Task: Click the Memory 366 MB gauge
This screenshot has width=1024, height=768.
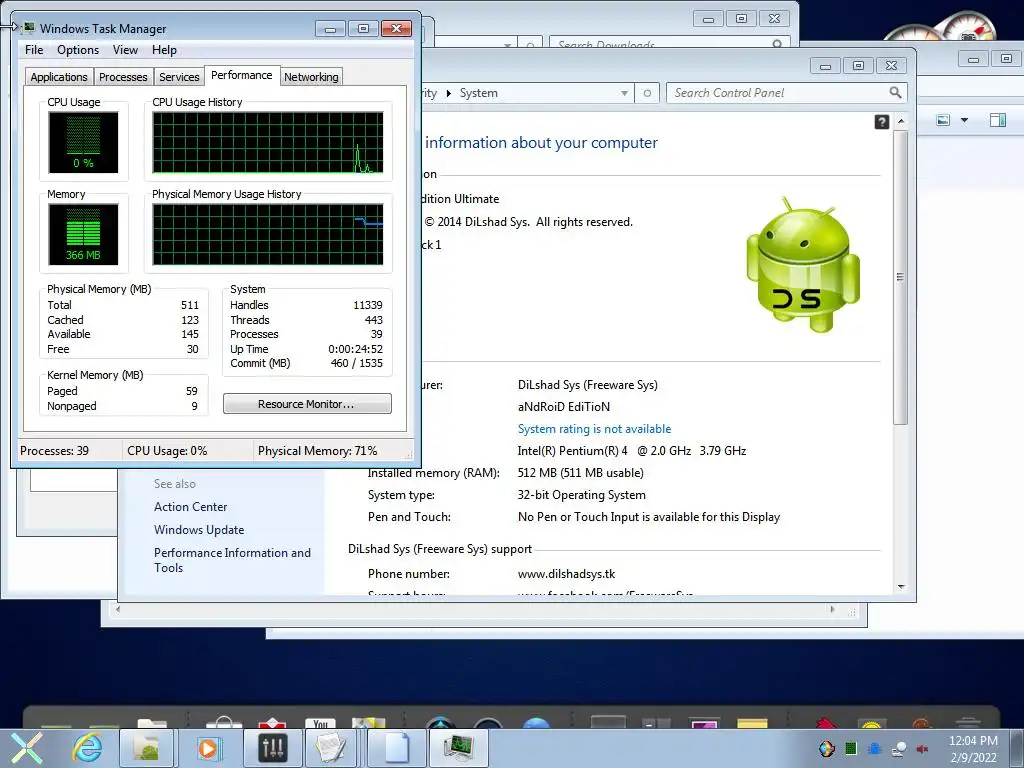Action: tap(83, 234)
